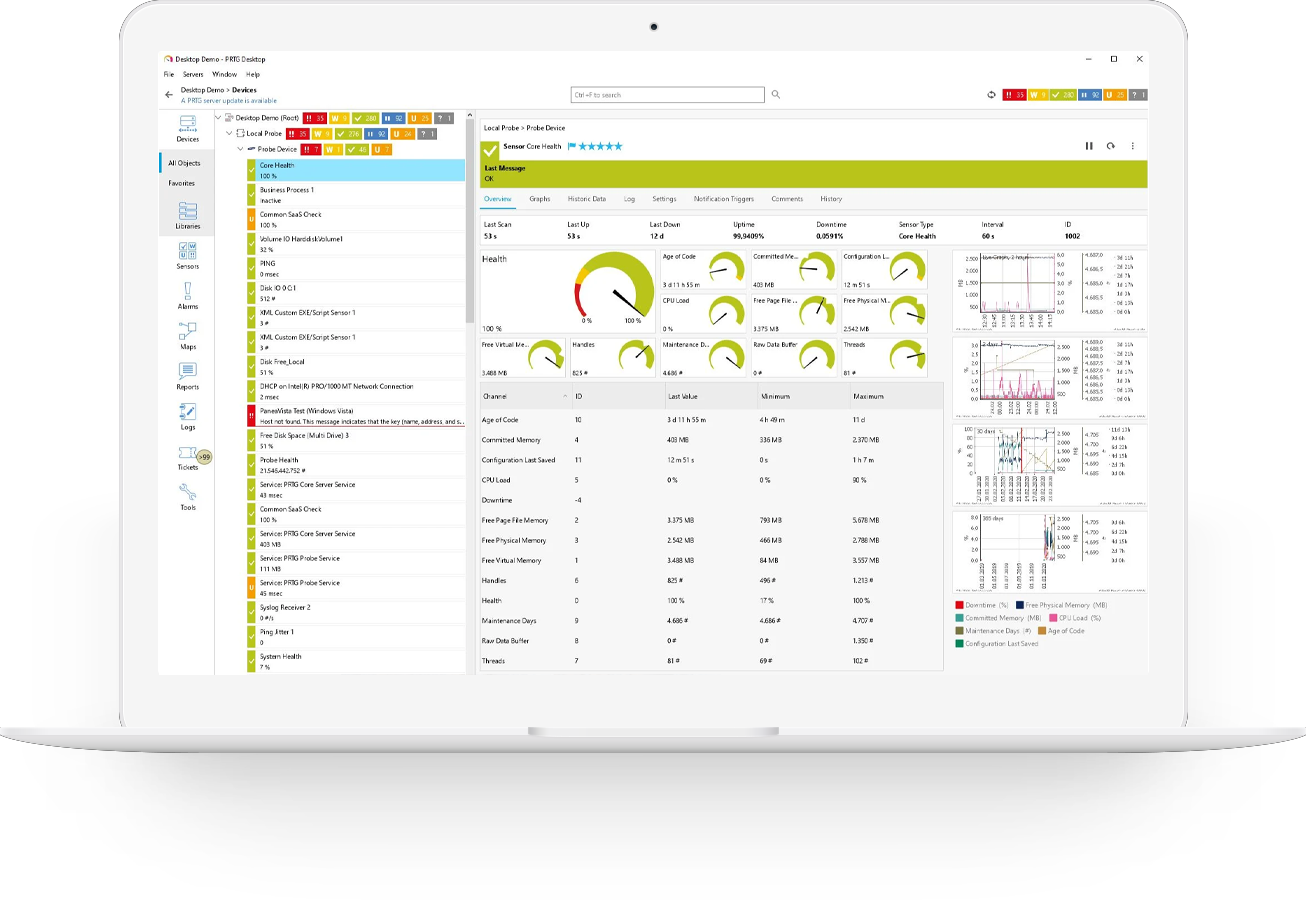The height and width of the screenshot is (900, 1306).
Task: Sort the table by the Channel column header
Action: coord(525,396)
